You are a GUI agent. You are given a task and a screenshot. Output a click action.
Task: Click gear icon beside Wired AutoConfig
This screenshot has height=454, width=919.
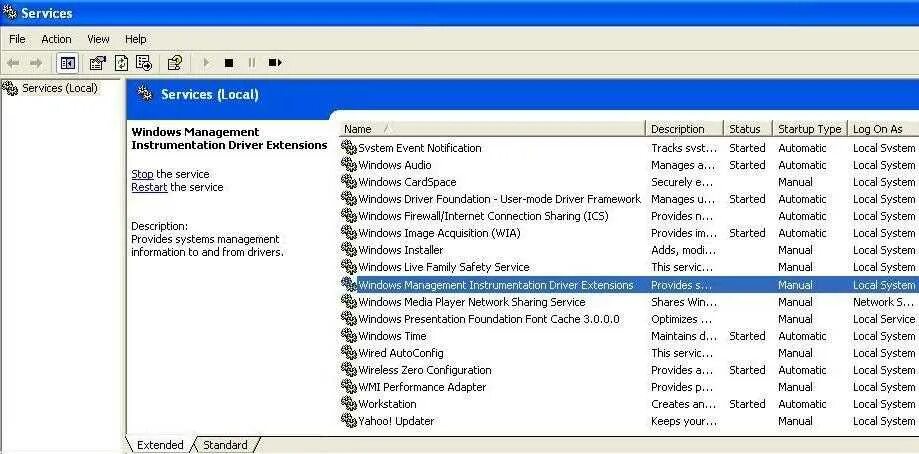tap(349, 353)
